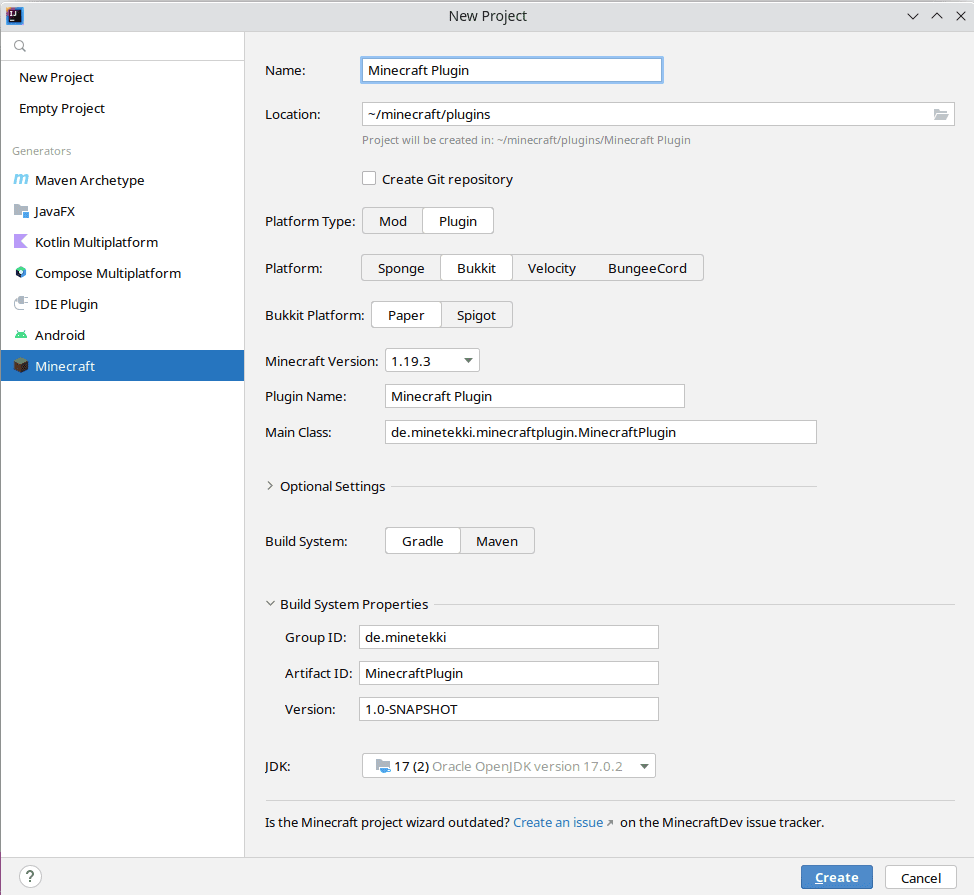Click external link arrow beside Create an issue
974x895 pixels.
point(610,823)
